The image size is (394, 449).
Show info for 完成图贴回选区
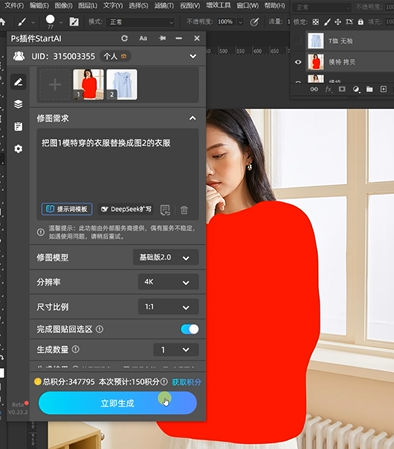(x=99, y=329)
